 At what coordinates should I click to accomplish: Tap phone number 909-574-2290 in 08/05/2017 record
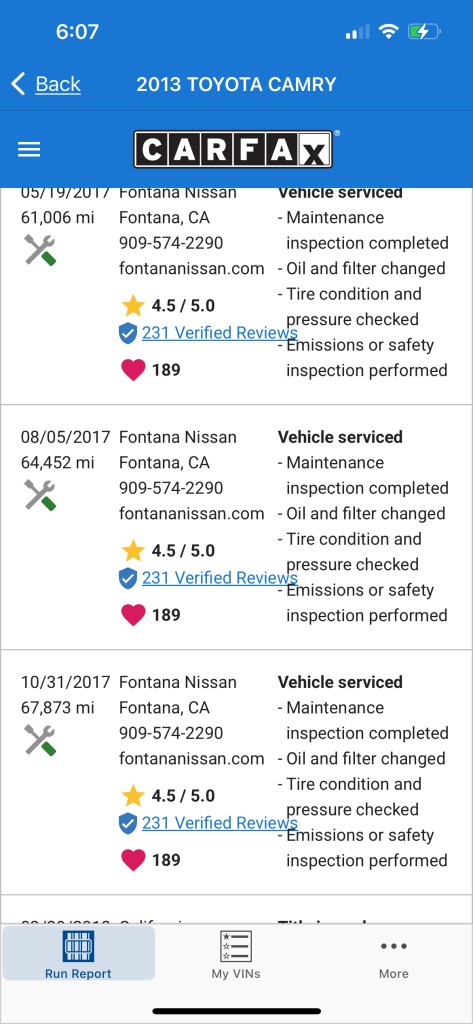point(171,488)
